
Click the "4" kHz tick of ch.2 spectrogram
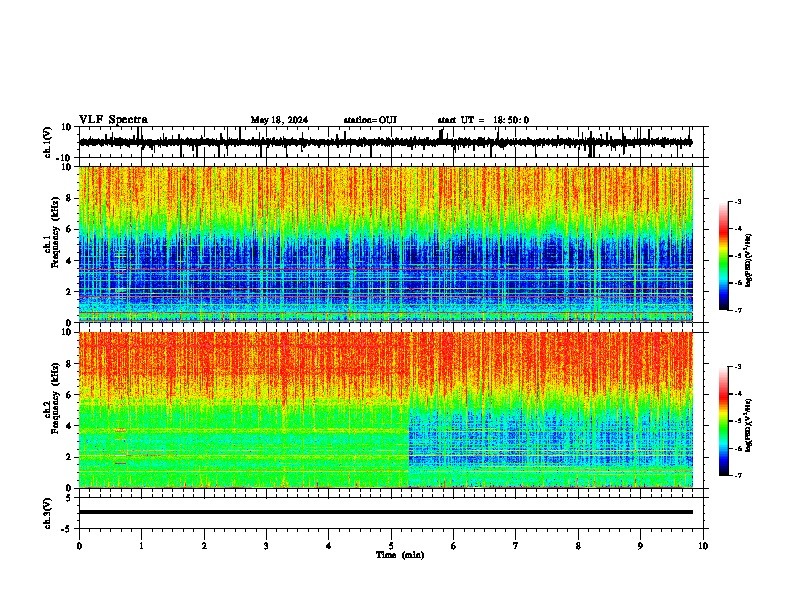69,426
